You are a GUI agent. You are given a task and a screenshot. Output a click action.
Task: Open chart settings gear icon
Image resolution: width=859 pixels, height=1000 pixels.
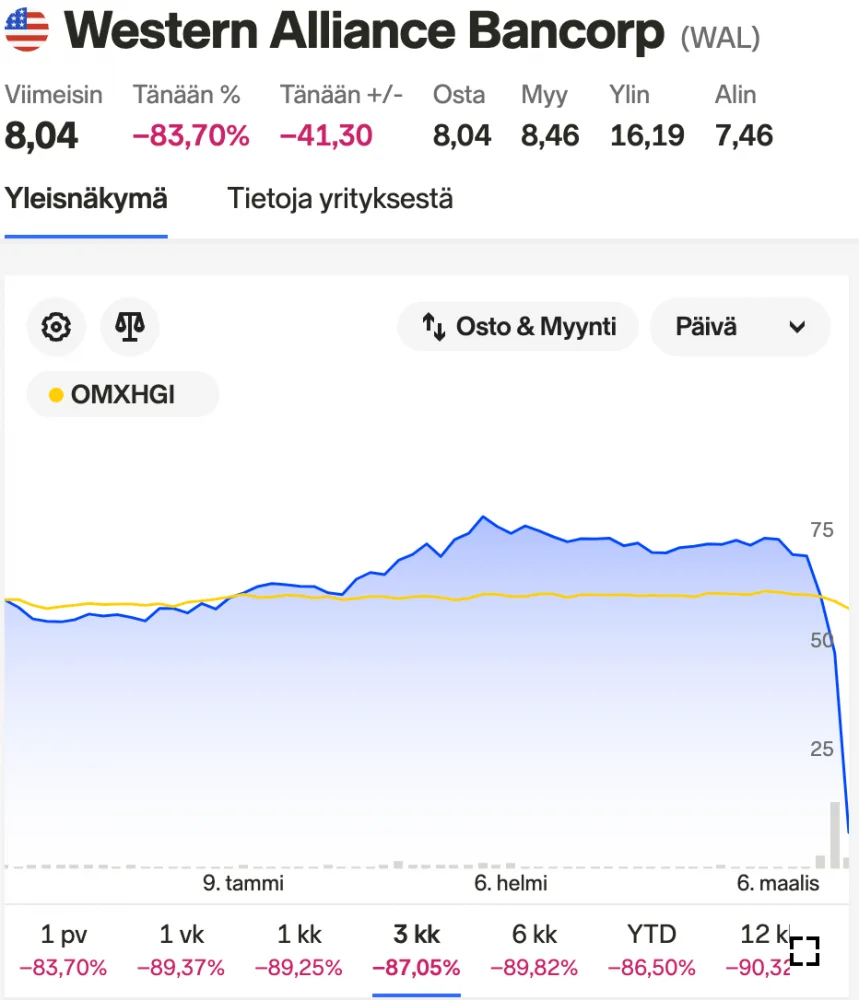pos(56,327)
